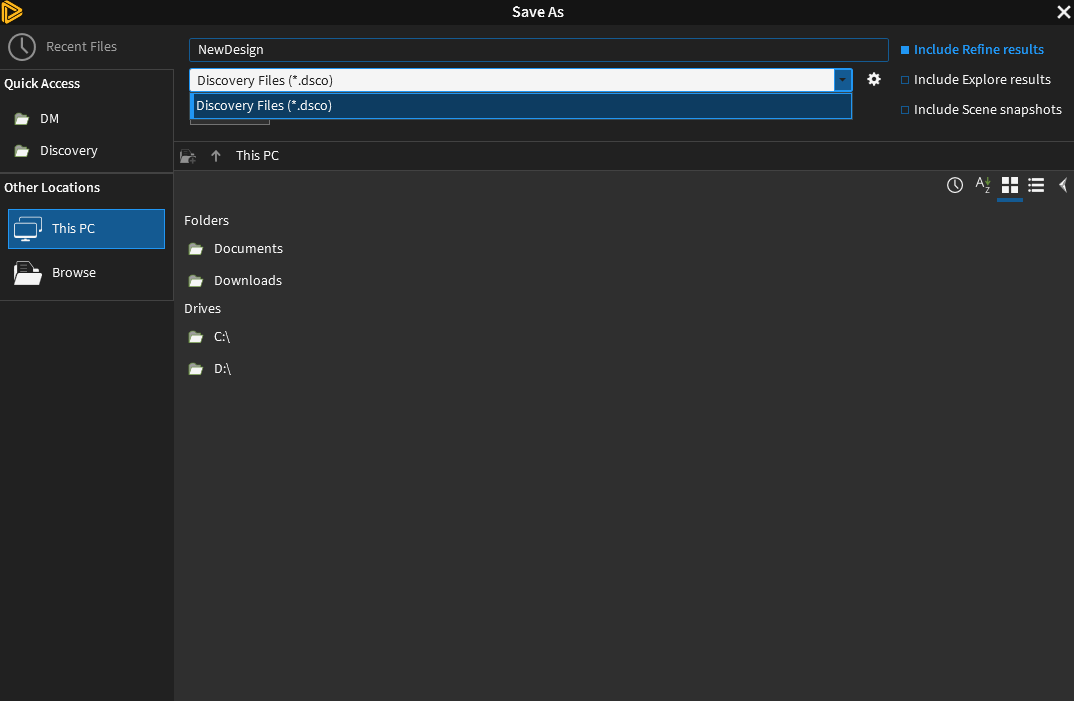The width and height of the screenshot is (1074, 701).
Task: Select Discovery Files (*.dsco) option
Action: pos(521,106)
